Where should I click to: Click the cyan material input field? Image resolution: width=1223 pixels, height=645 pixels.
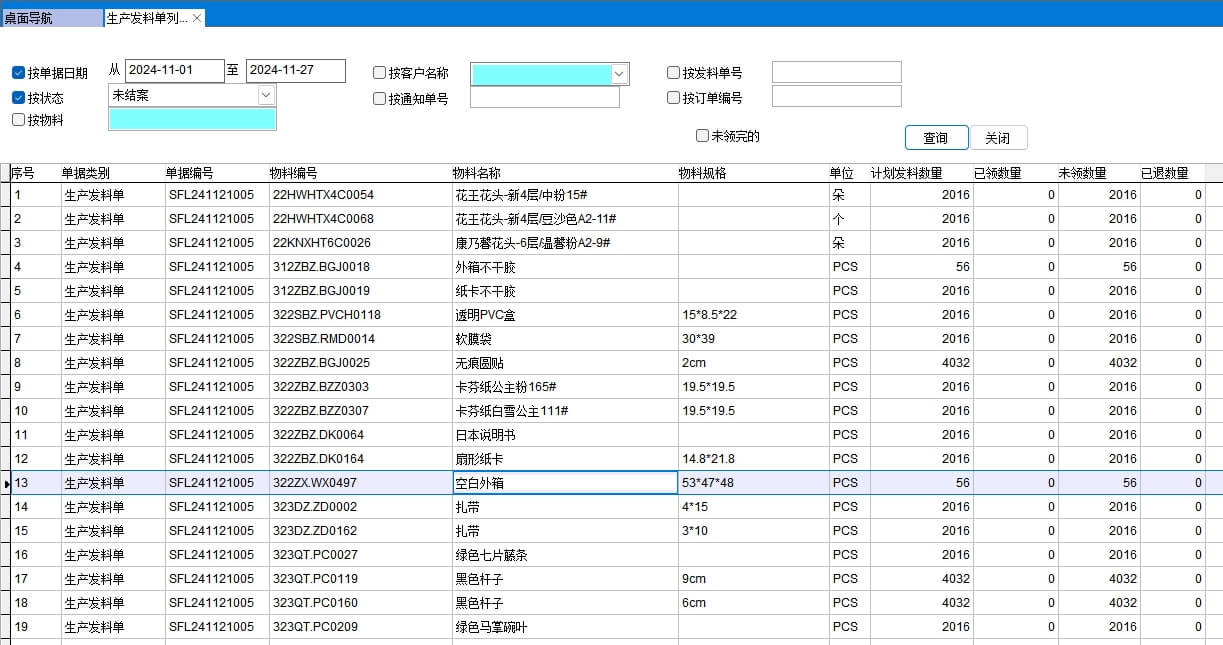(x=192, y=119)
